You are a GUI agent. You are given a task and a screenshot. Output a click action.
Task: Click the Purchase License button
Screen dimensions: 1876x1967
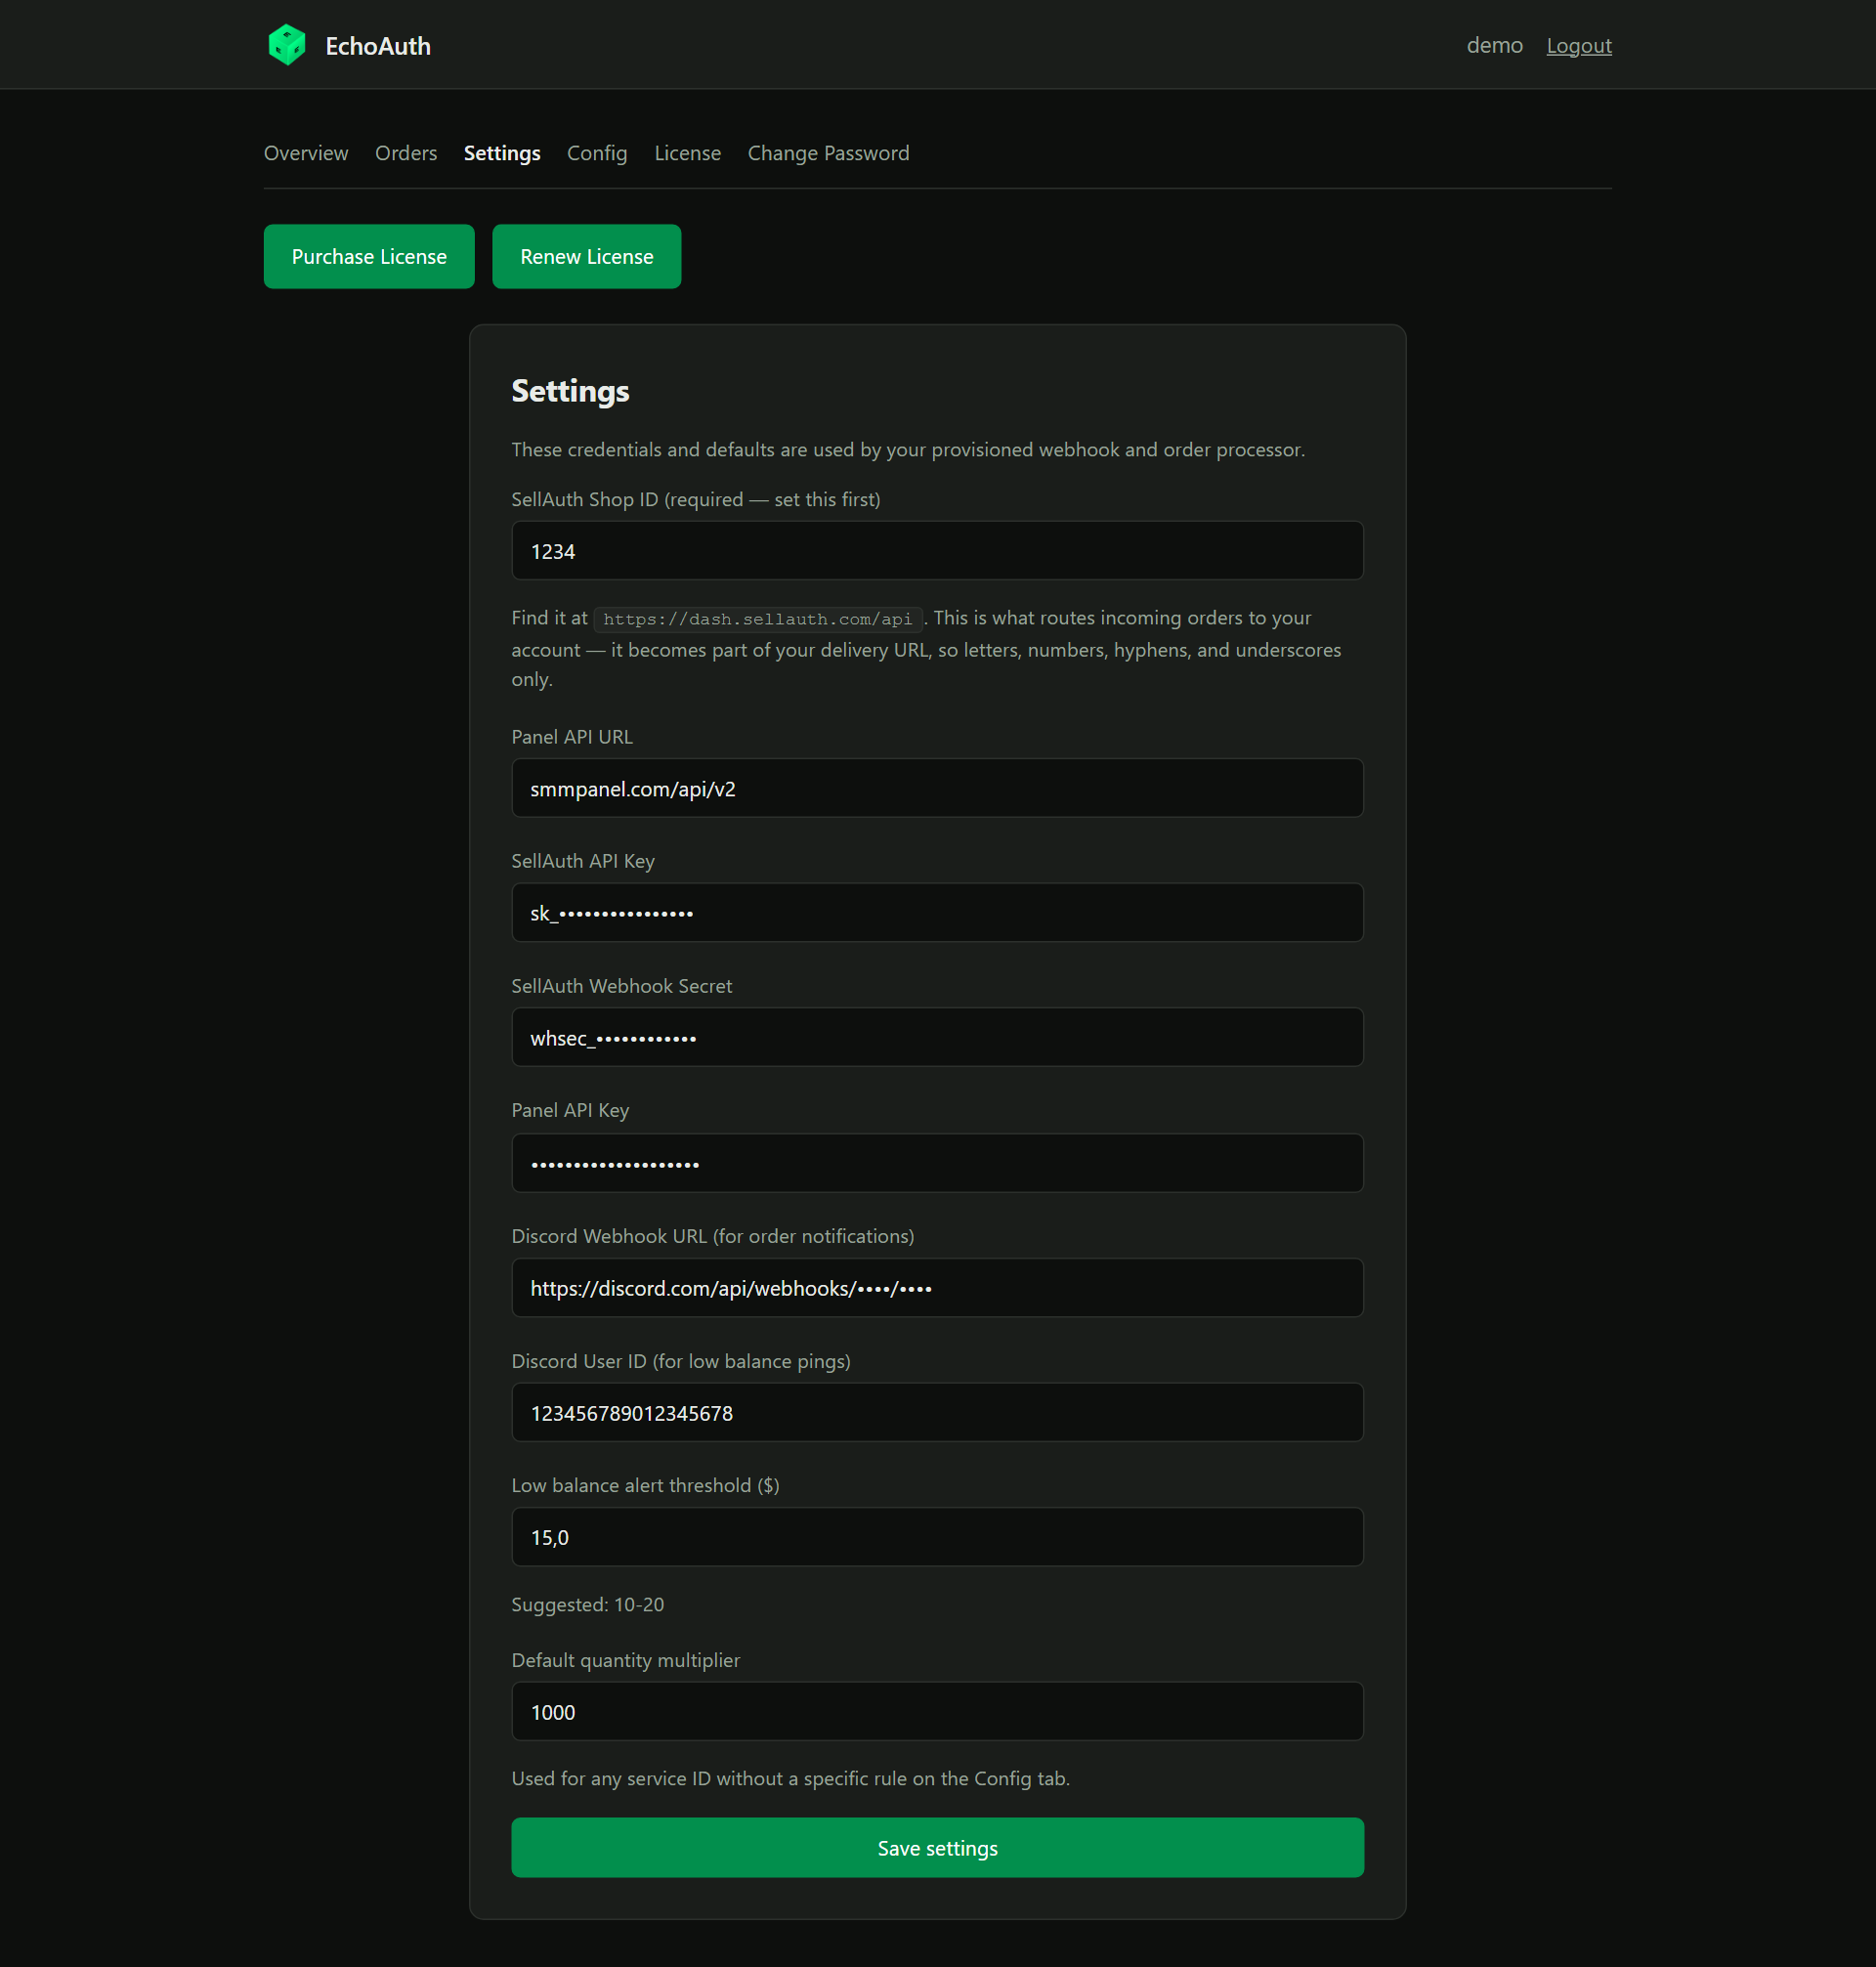pos(369,256)
